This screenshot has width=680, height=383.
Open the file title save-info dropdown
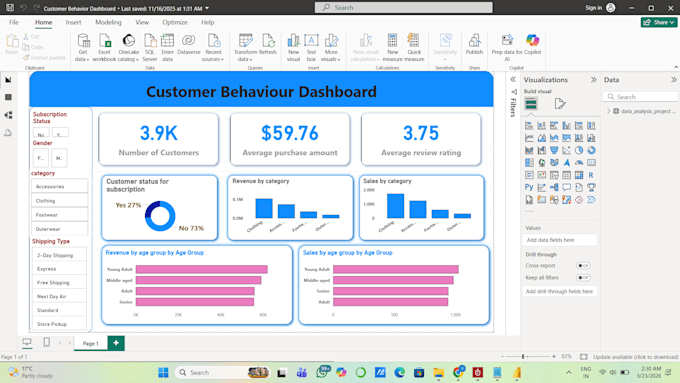207,8
